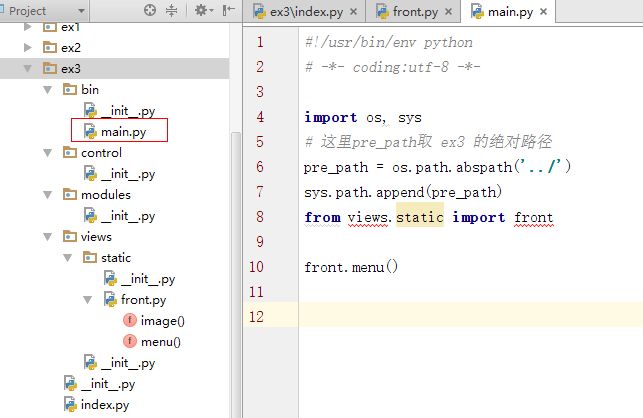Click the collapse all icon in Project toolbar

[x=171, y=10]
